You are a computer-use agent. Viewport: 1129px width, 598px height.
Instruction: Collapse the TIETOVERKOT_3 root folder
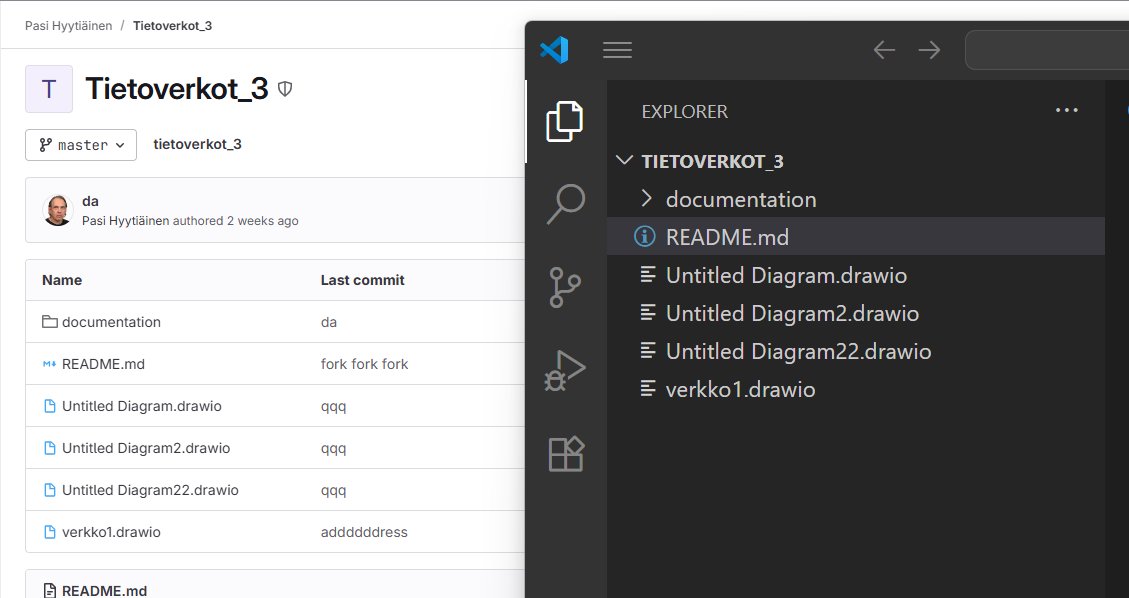coord(711,161)
